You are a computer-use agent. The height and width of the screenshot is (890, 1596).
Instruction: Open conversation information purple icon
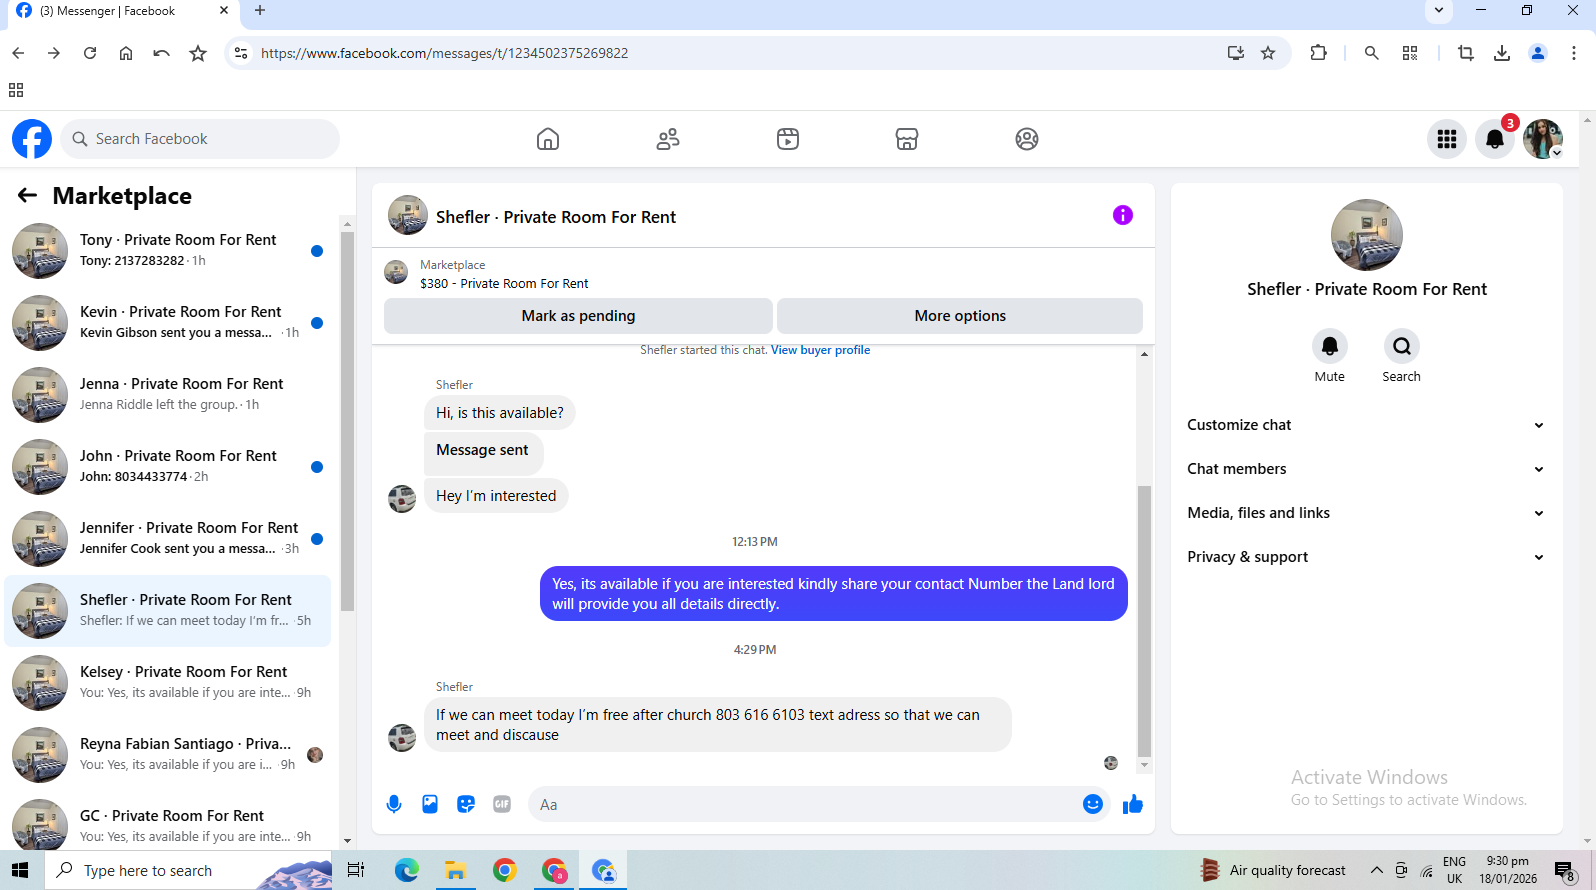coord(1123,215)
